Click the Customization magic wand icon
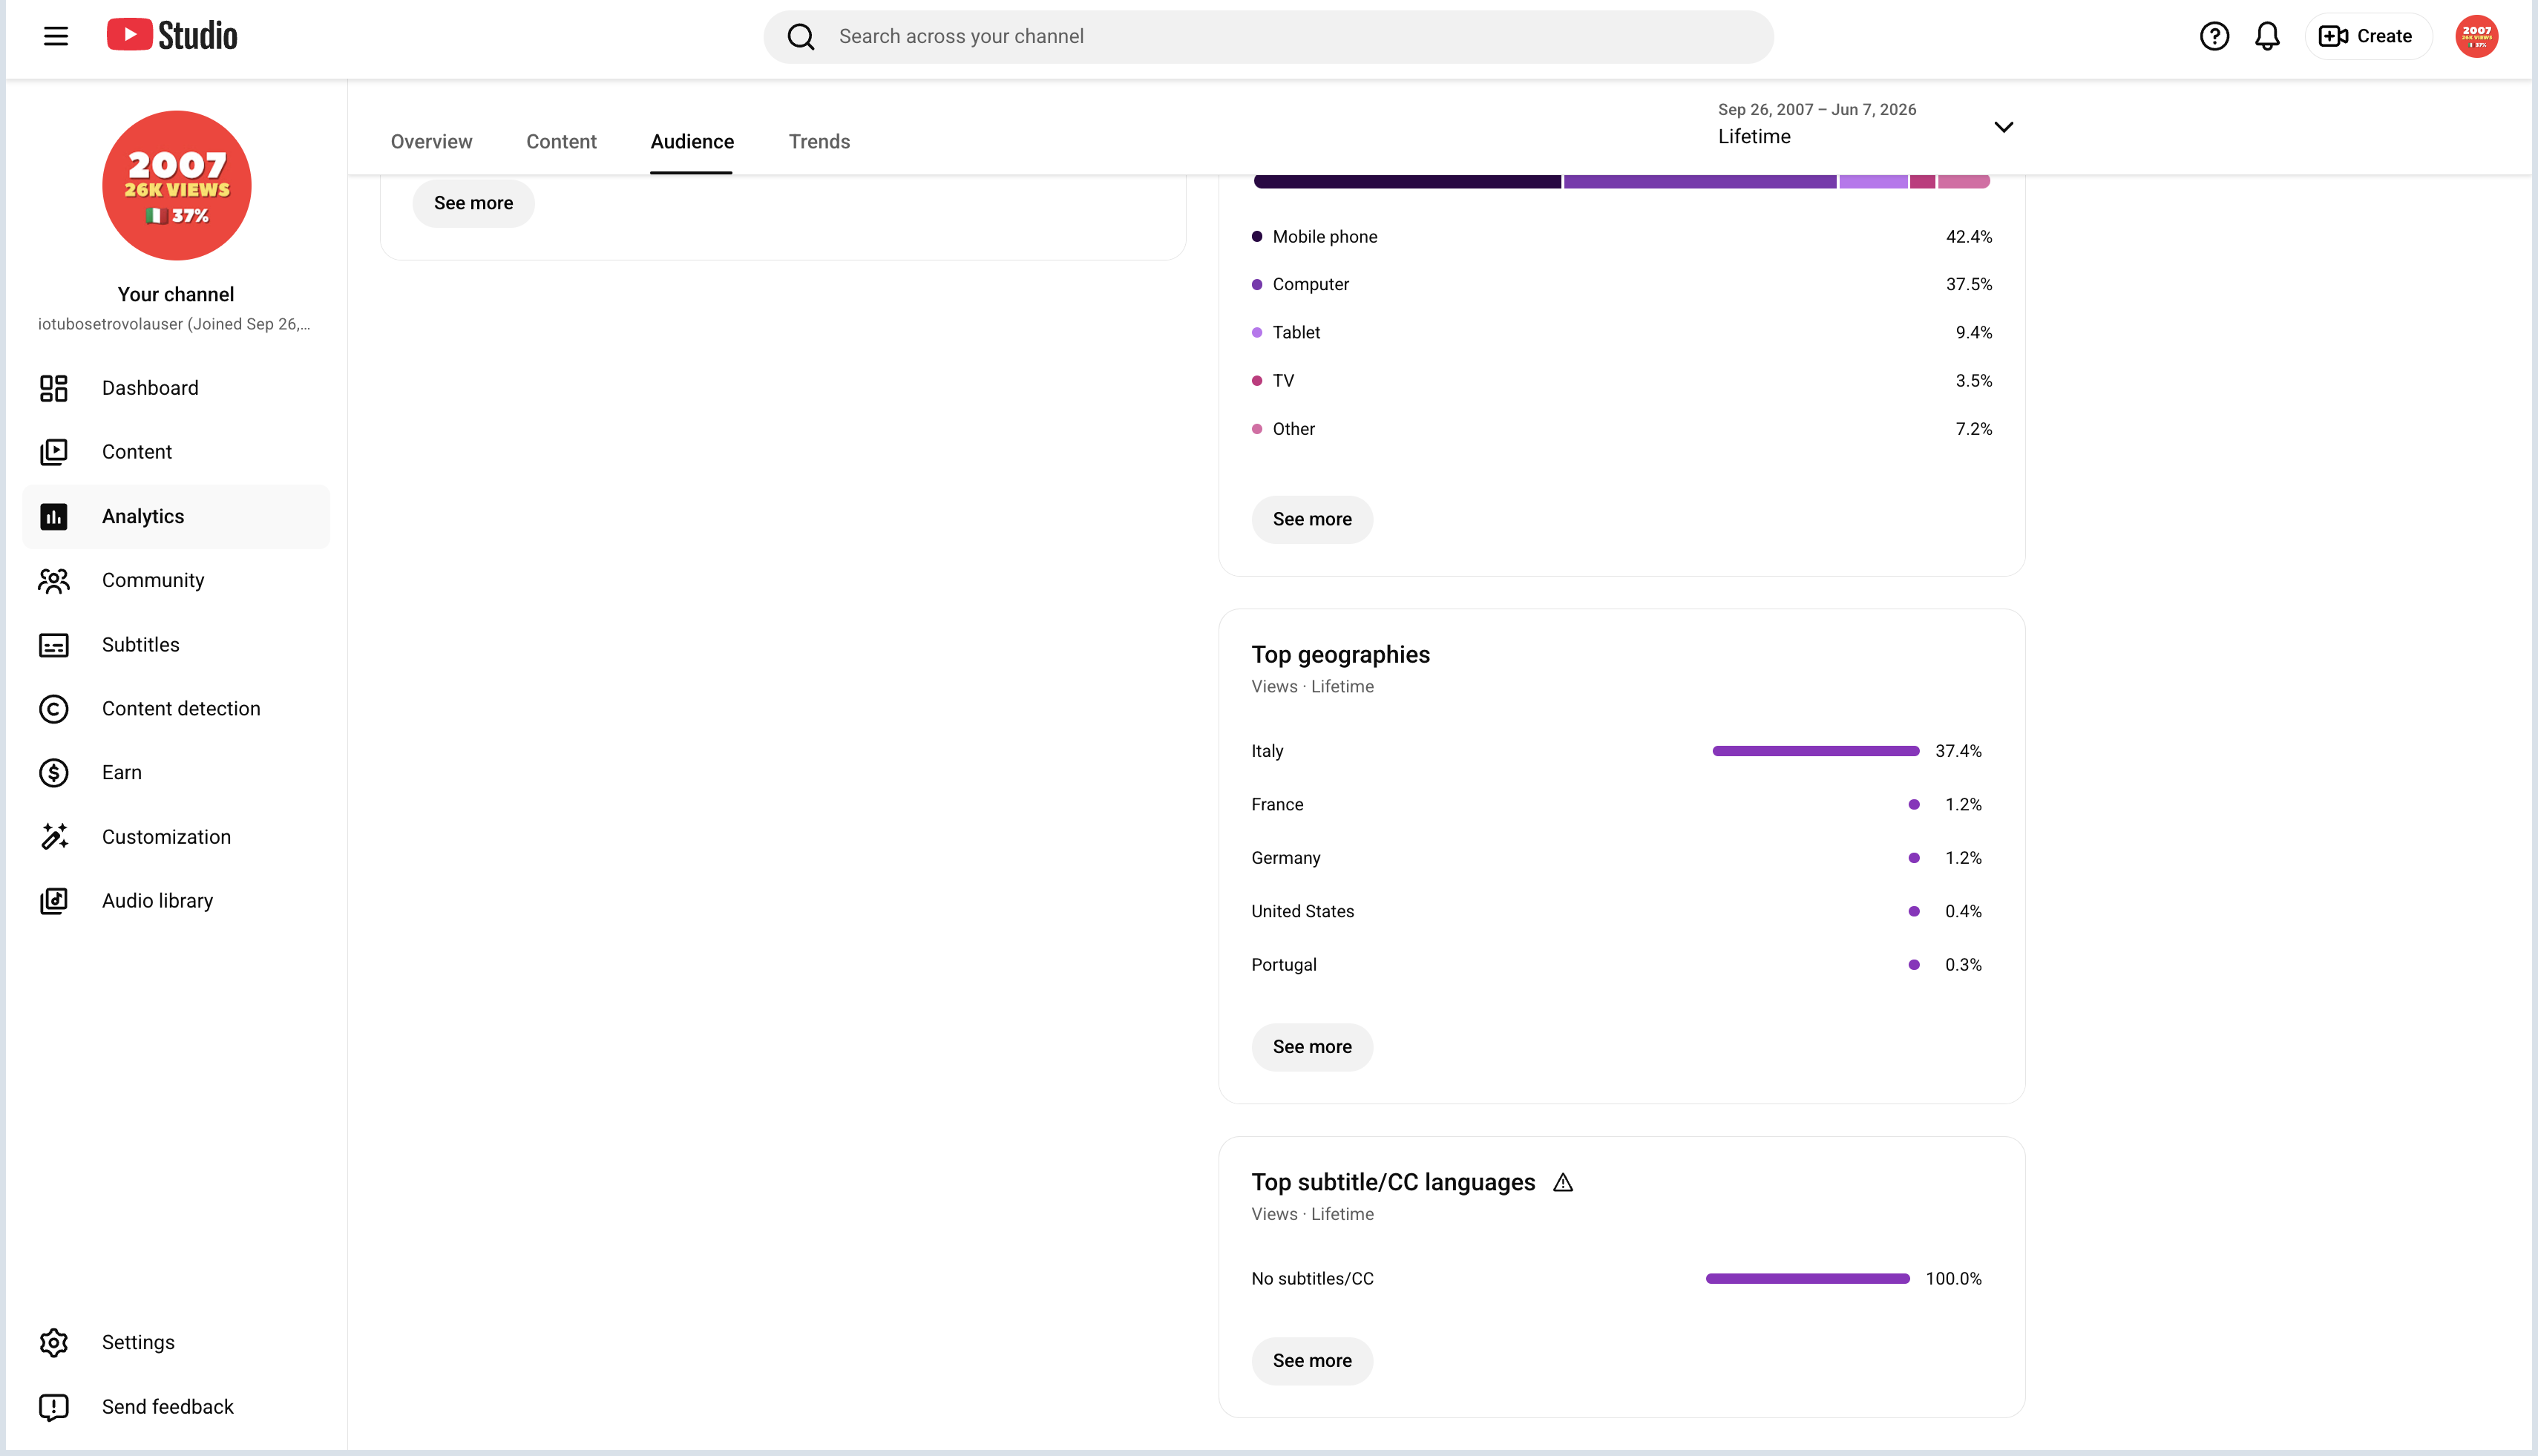 (x=54, y=837)
